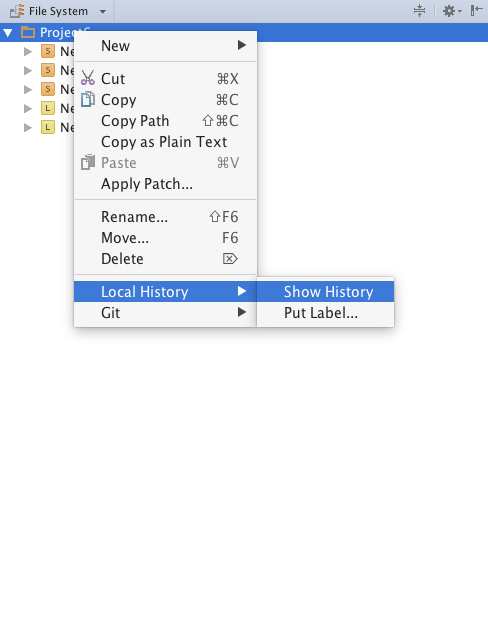Screen dimensions: 488x618
Task: Open the gear settings menu icon
Action: [452, 11]
